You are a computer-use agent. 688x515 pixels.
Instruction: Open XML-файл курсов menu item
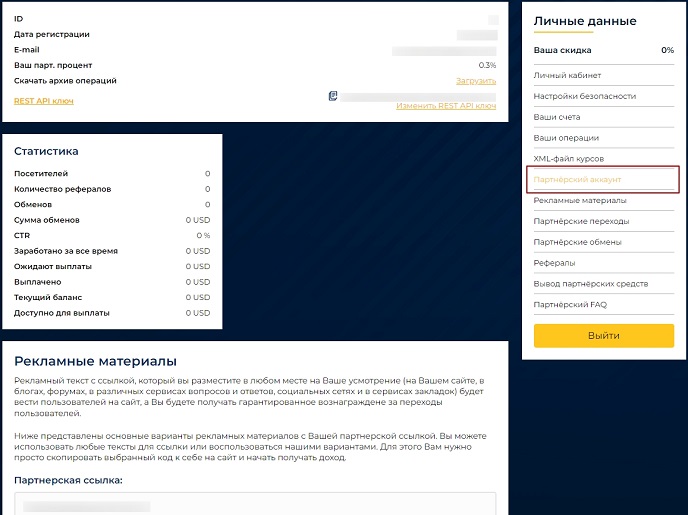569,159
